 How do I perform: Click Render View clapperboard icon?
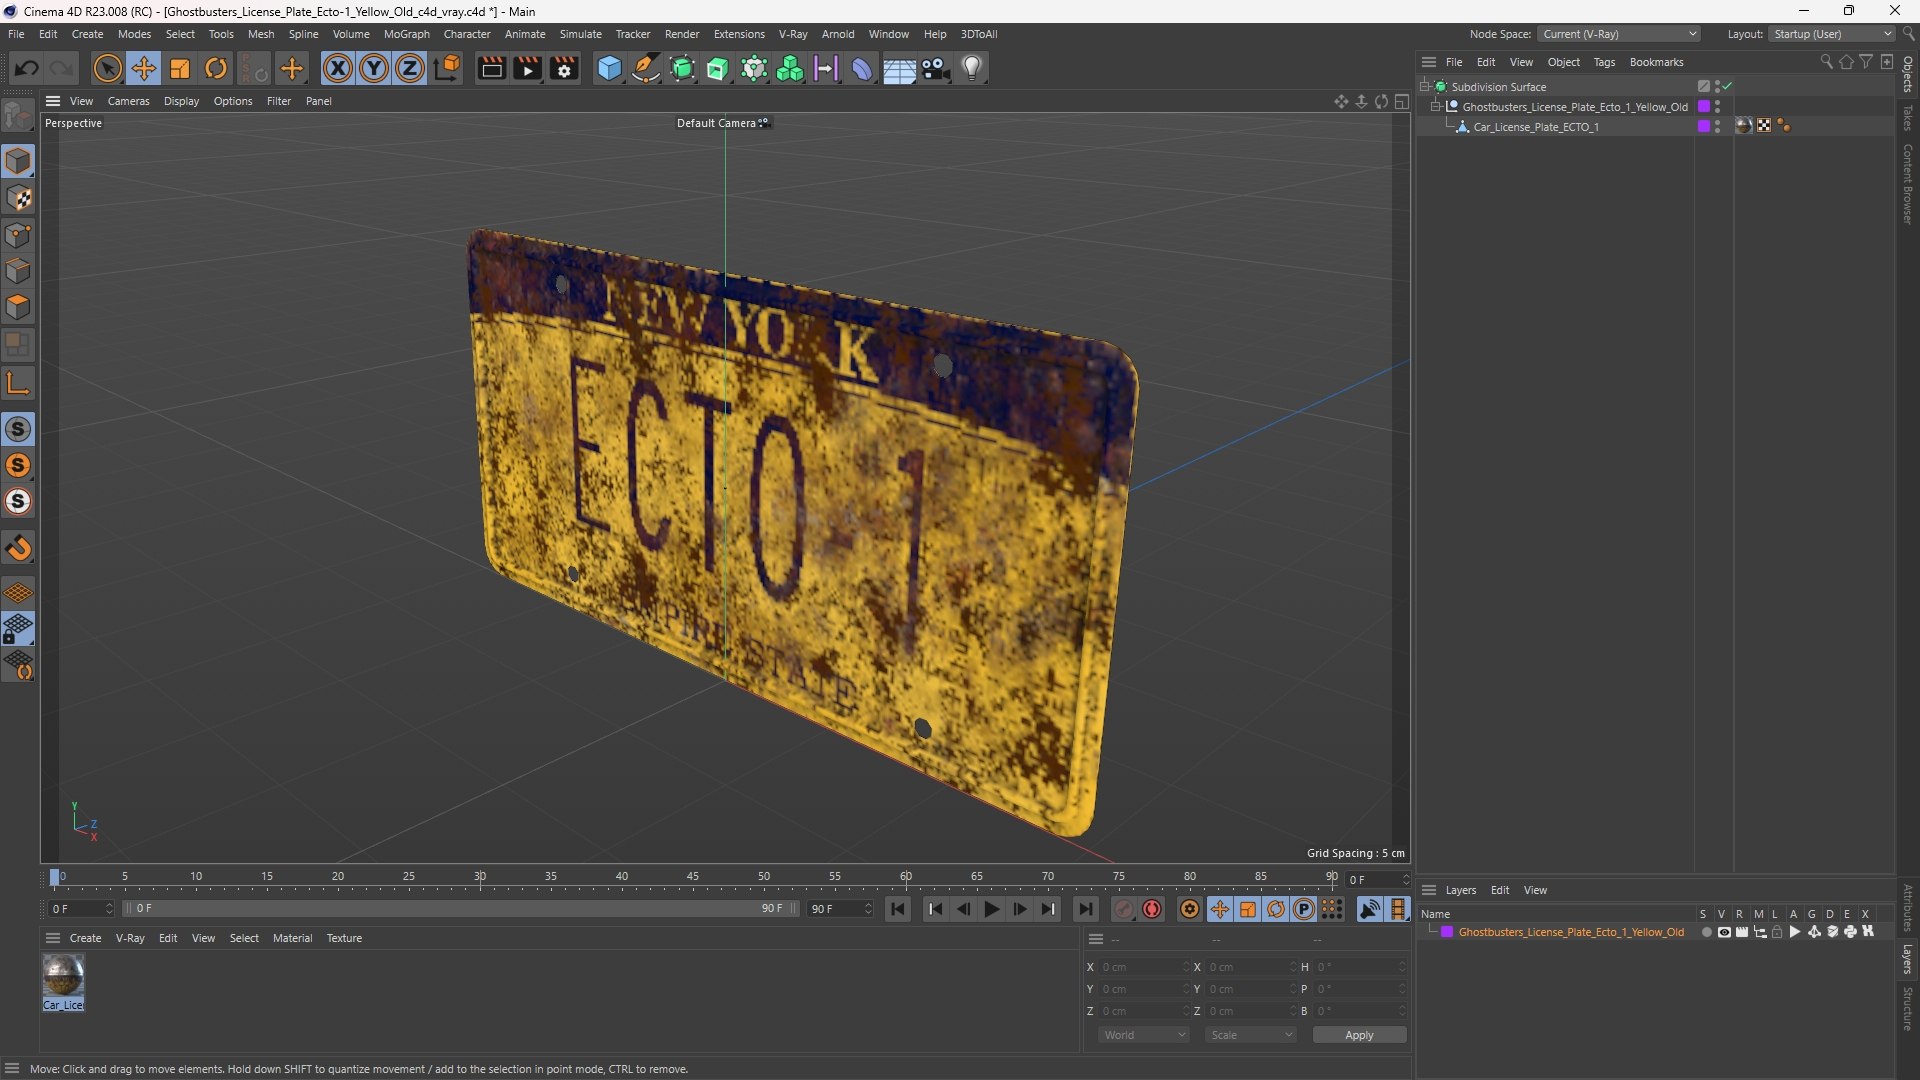491,68
